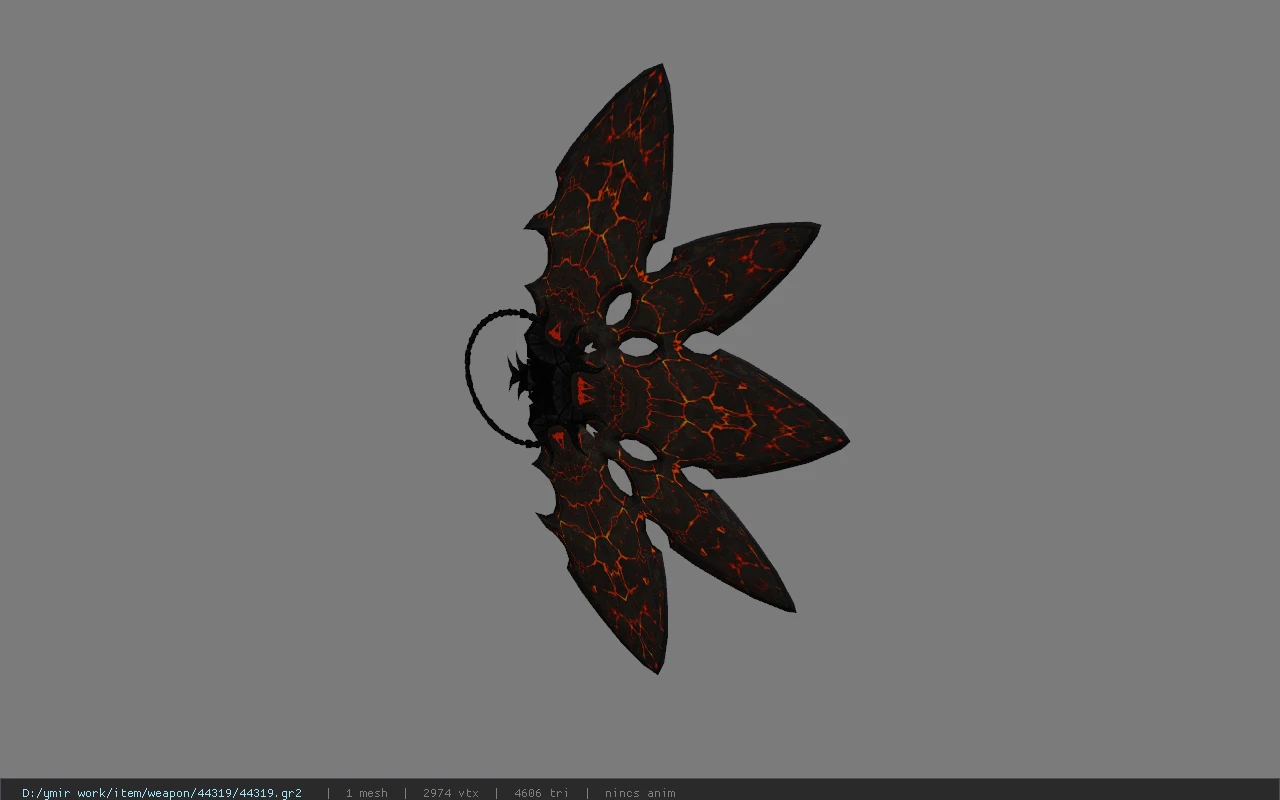Click the 'nincs anim' status entry

point(640,793)
